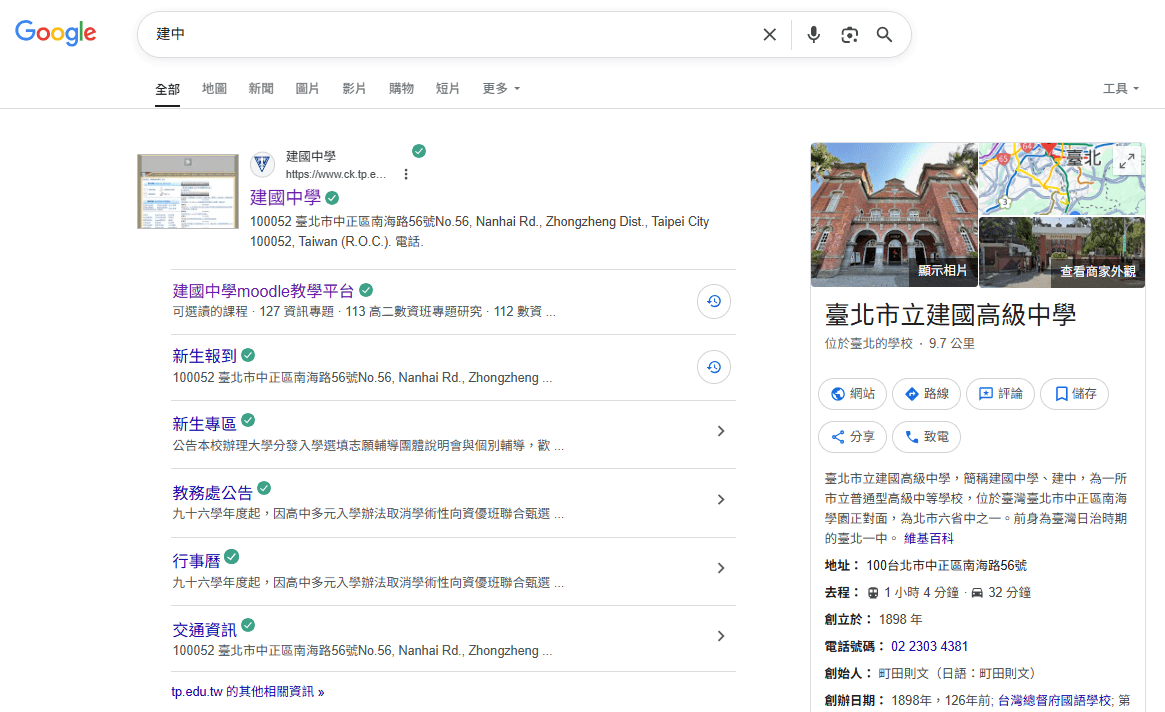1165x712 pixels.
Task: Click the green badge beside 教務處公告
Action: click(265, 488)
